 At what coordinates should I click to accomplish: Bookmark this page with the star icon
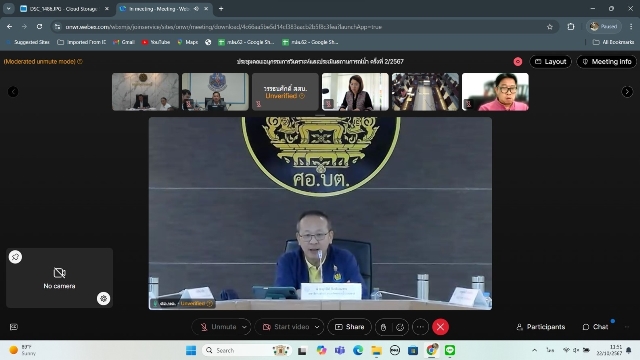550,27
